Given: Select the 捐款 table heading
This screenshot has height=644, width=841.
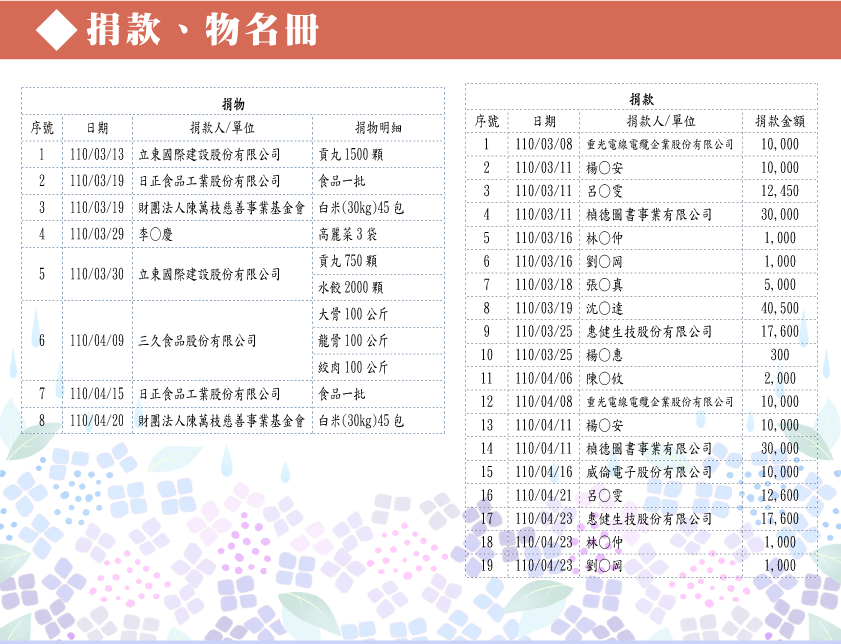Looking at the screenshot, I should pos(641,99).
